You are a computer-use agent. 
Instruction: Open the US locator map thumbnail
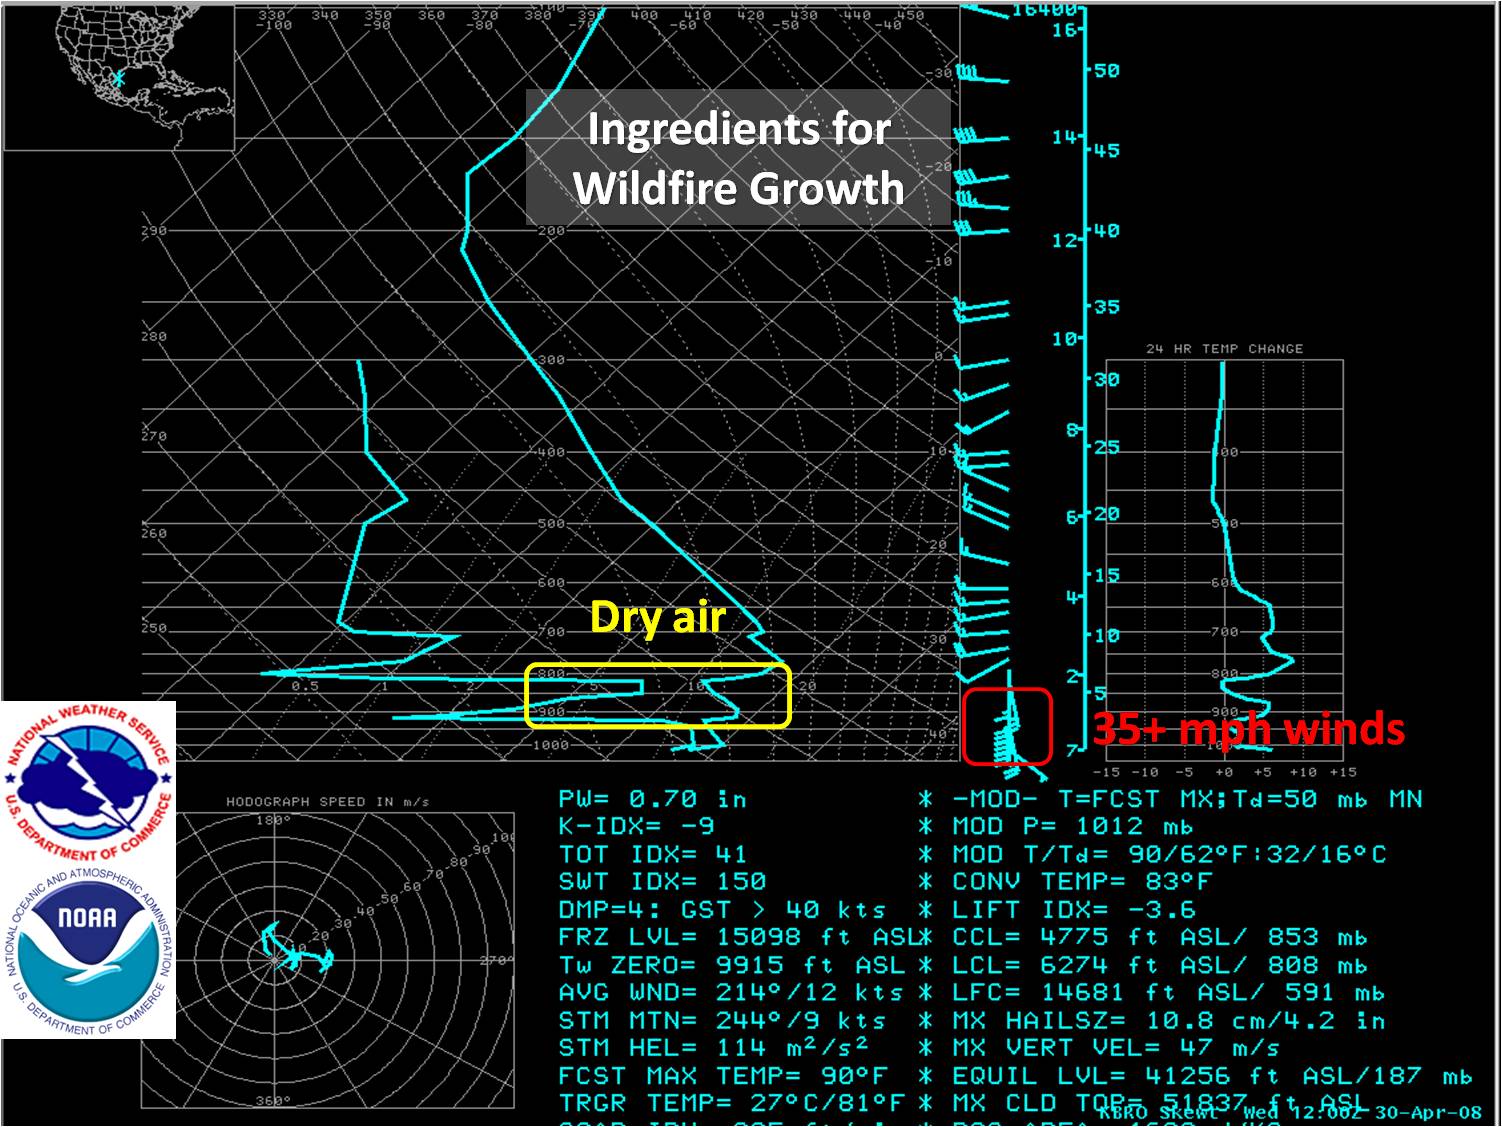tap(119, 77)
